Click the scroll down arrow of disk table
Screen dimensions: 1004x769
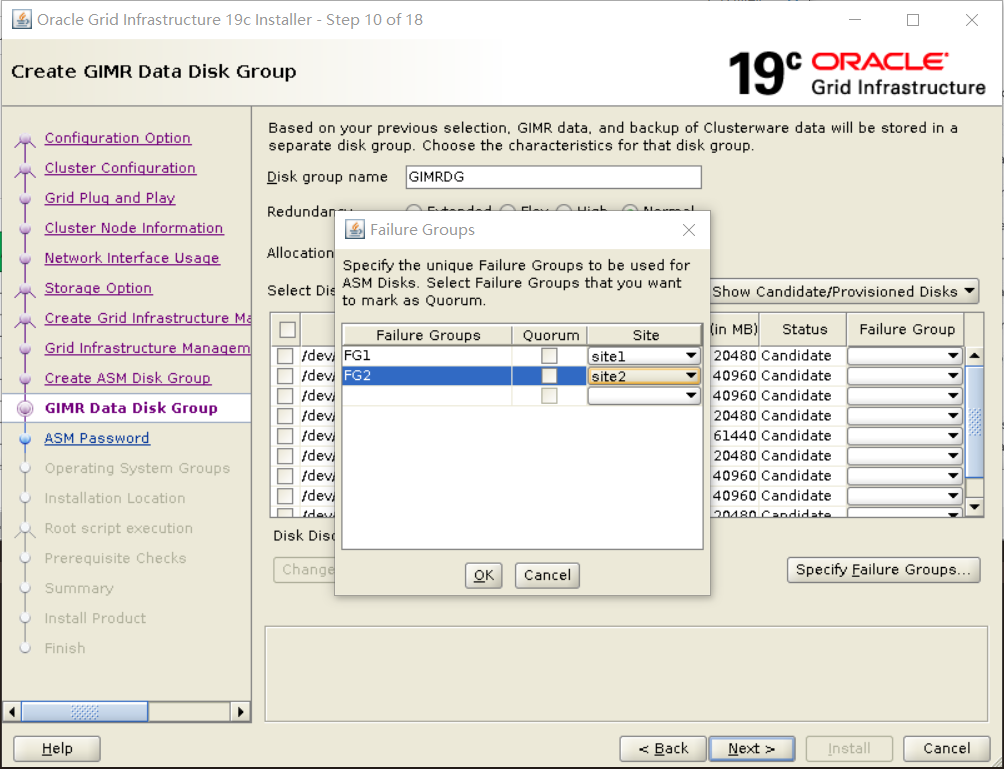click(x=974, y=506)
